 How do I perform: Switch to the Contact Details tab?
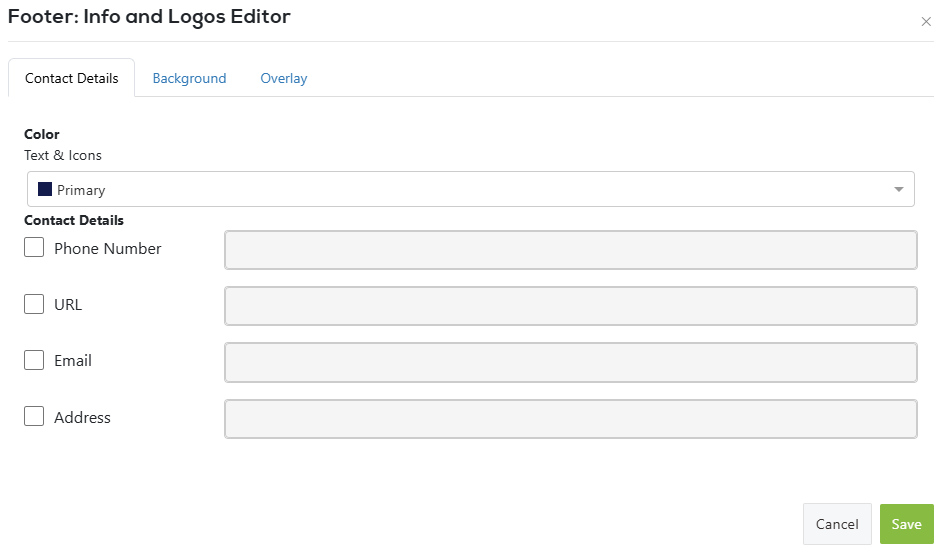coord(71,78)
